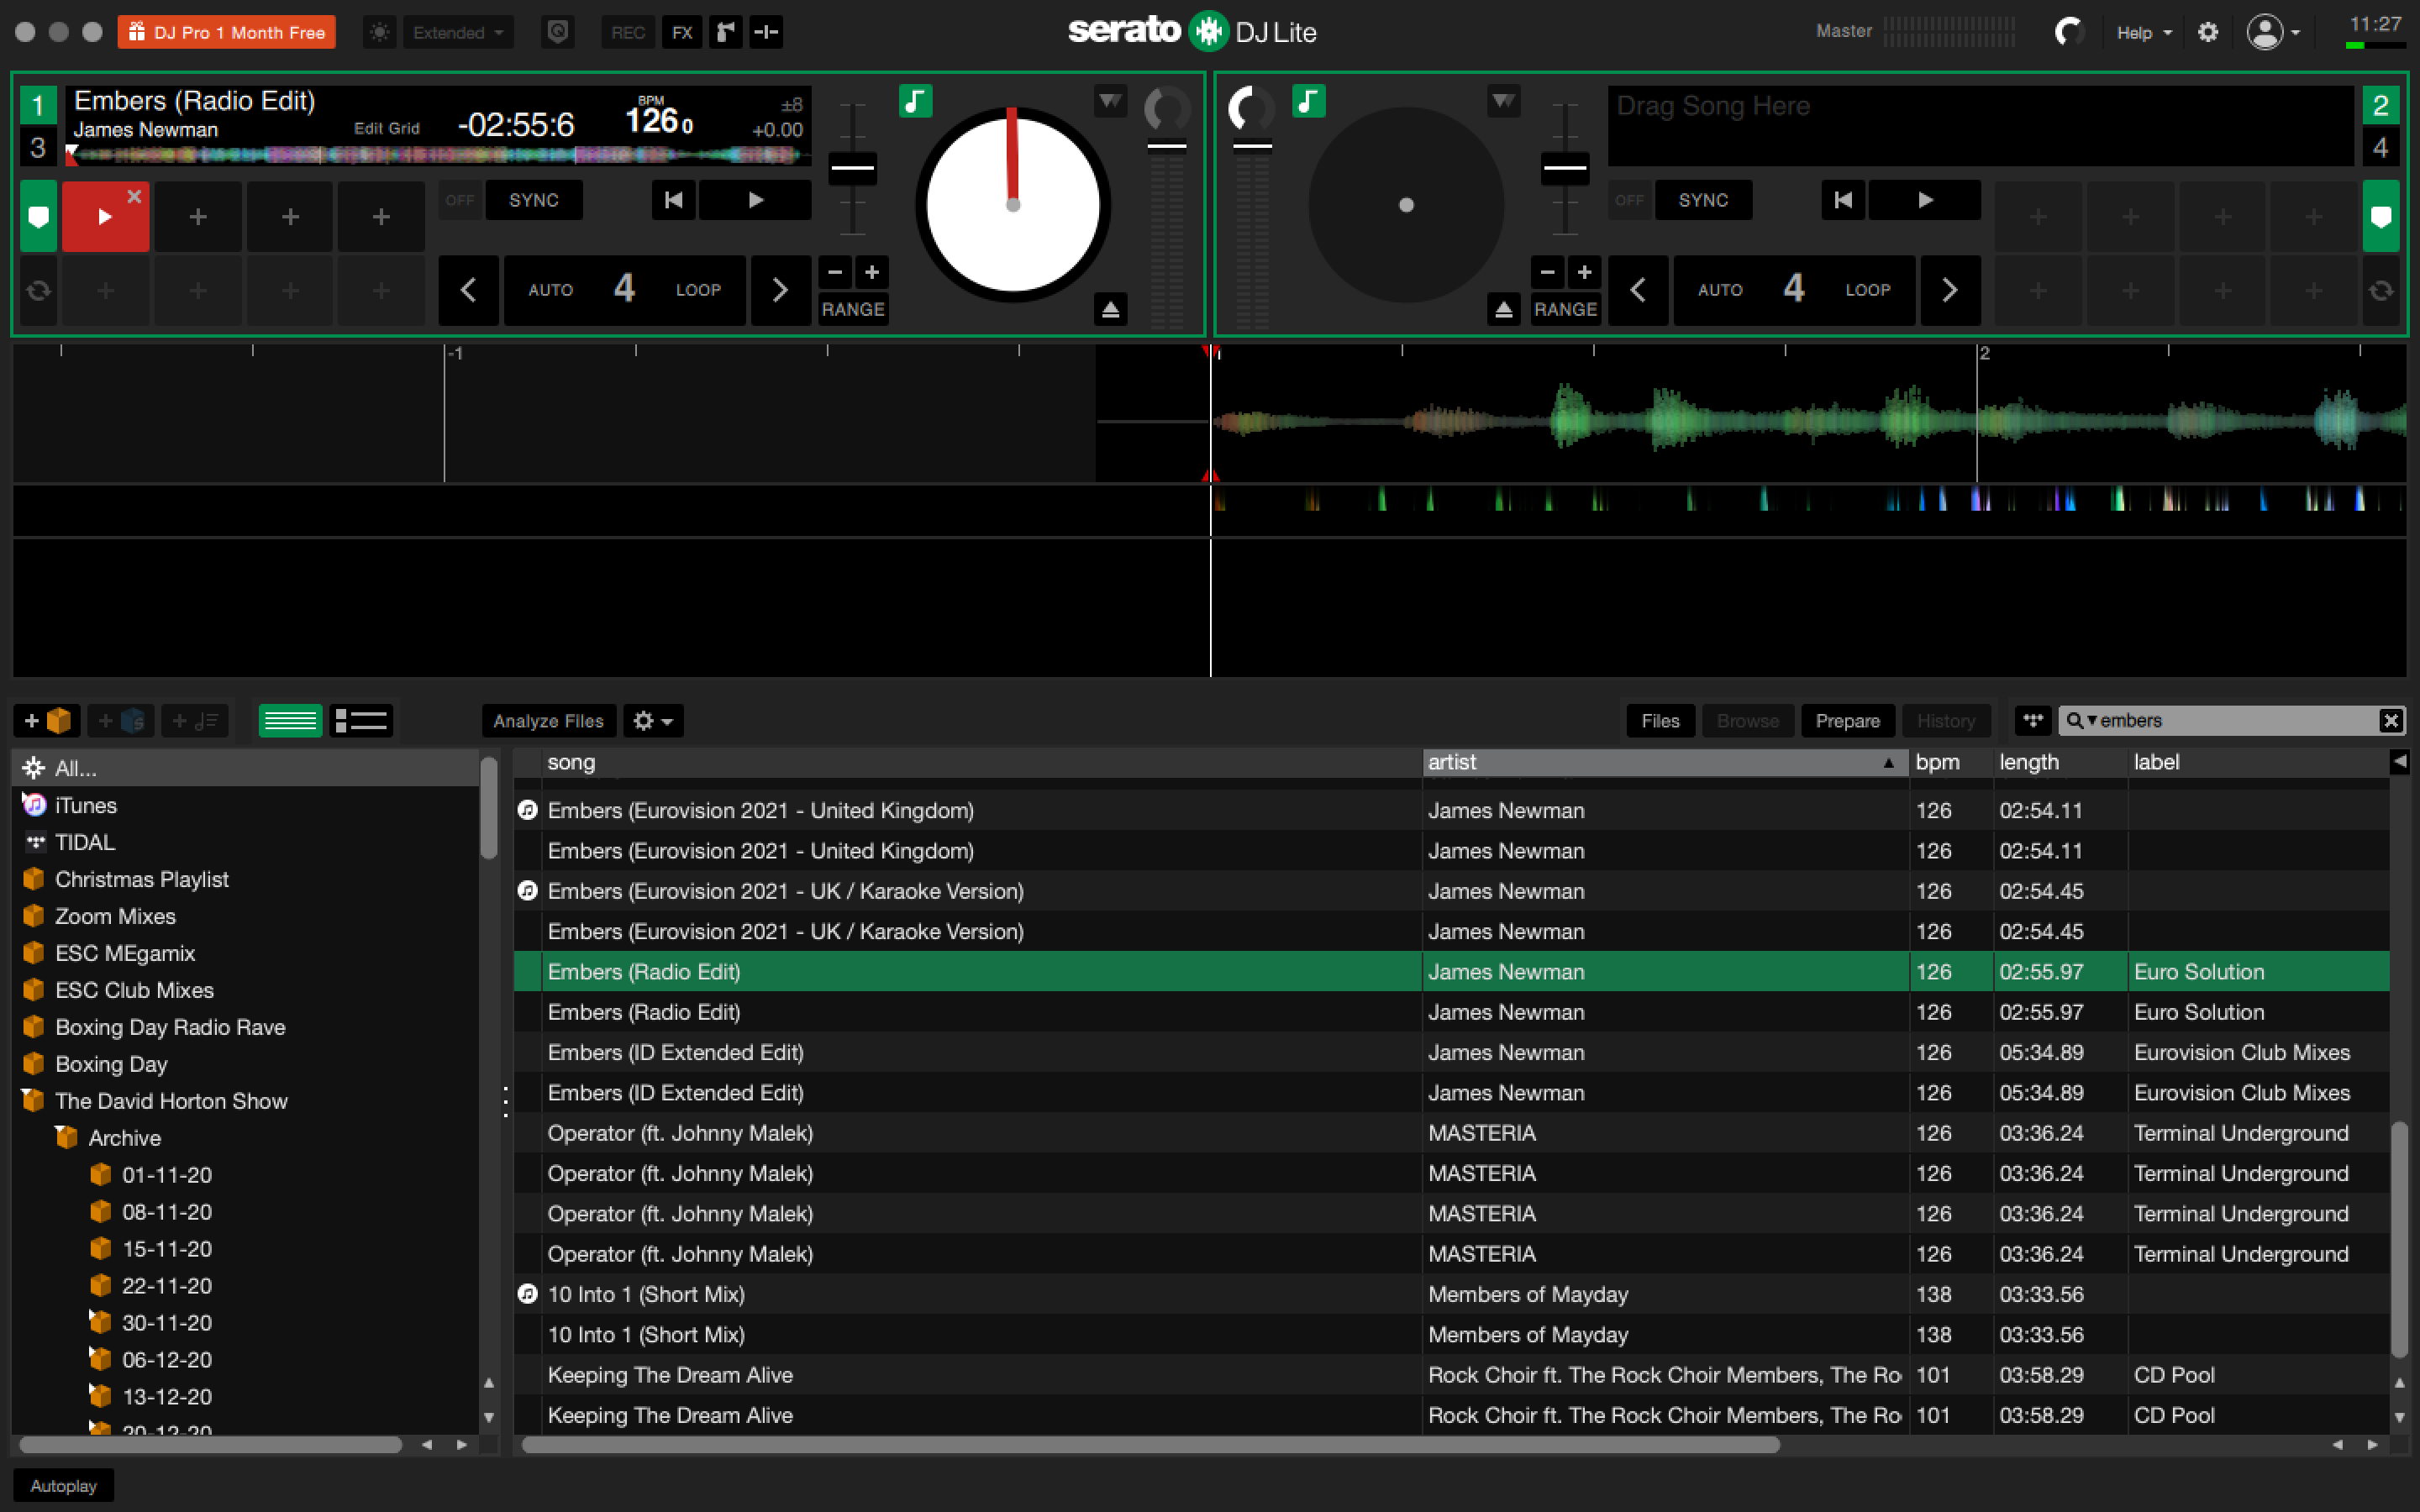
Task: Click Edit Grid on deck 1
Action: [386, 129]
